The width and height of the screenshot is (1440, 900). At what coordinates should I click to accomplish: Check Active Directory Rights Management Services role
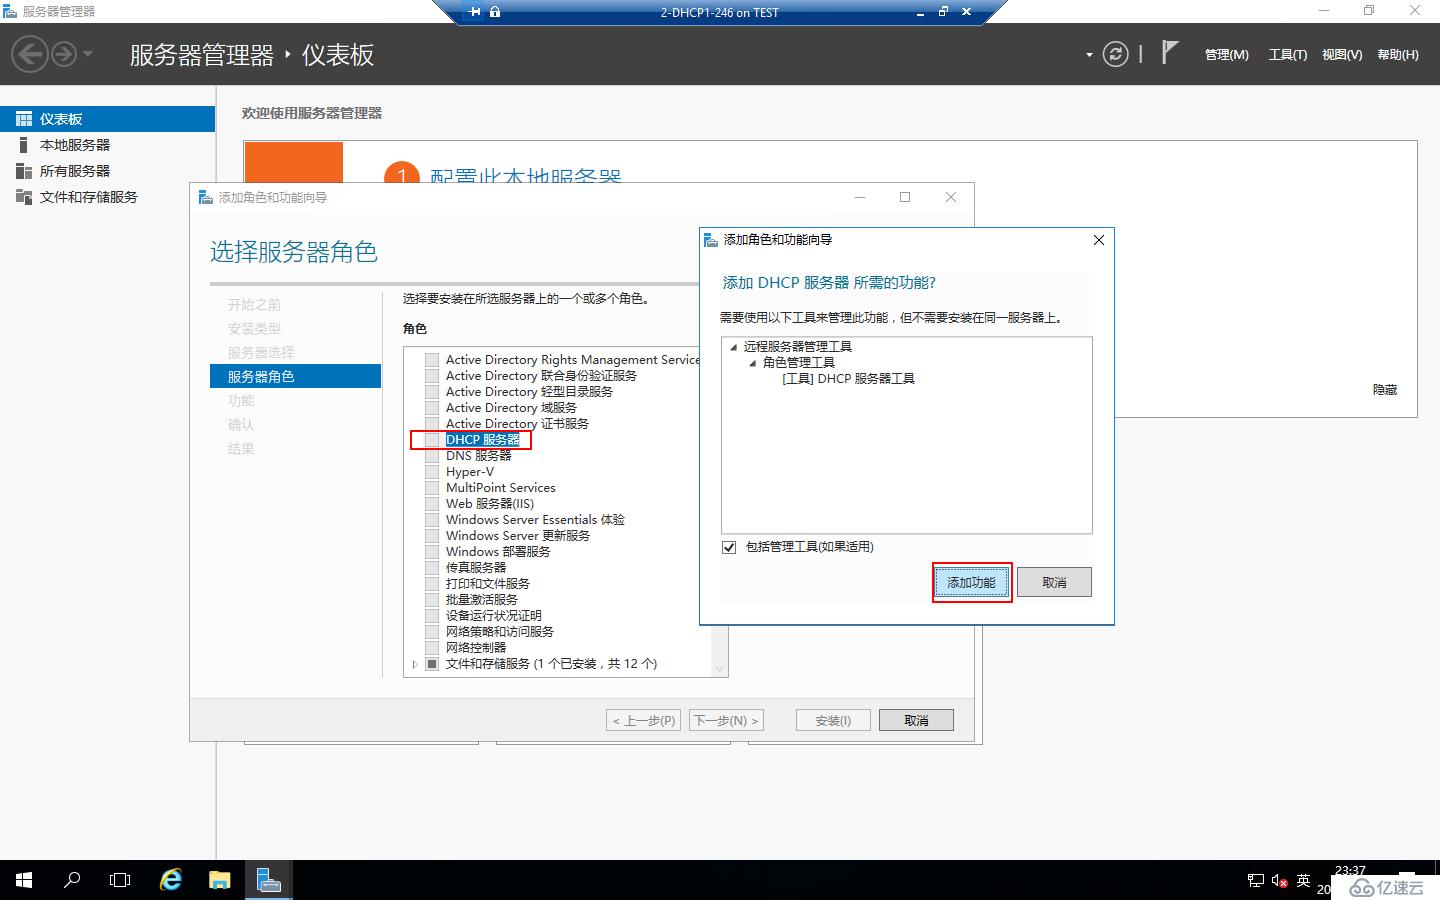click(x=432, y=360)
